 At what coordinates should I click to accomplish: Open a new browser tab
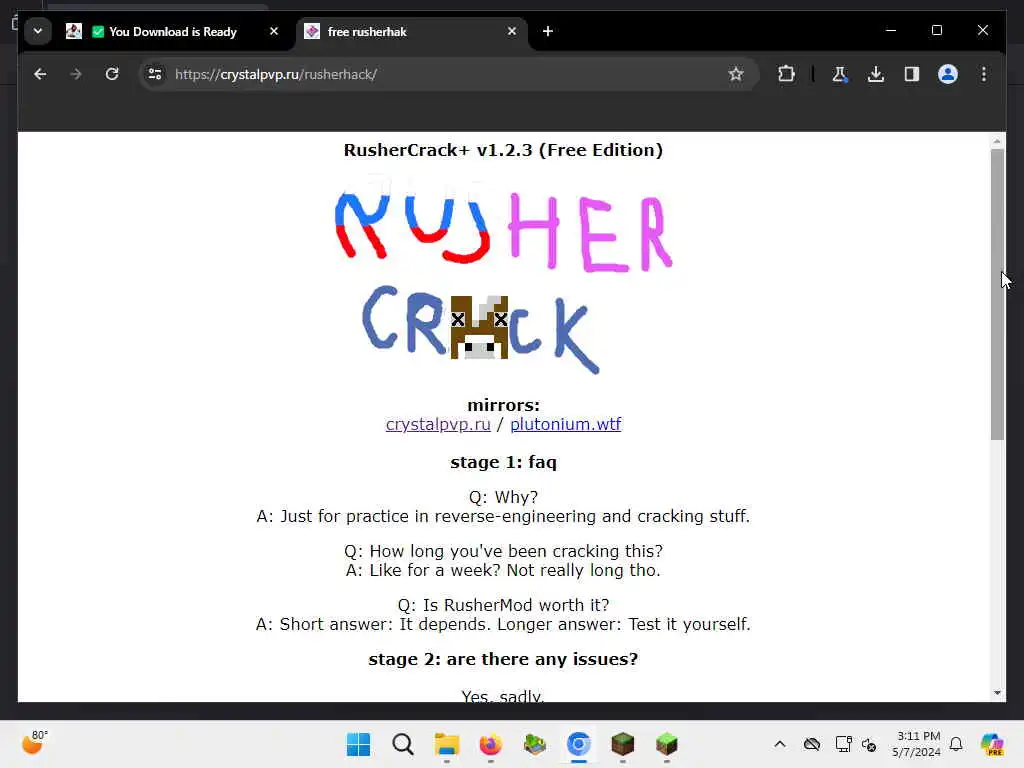point(548,31)
